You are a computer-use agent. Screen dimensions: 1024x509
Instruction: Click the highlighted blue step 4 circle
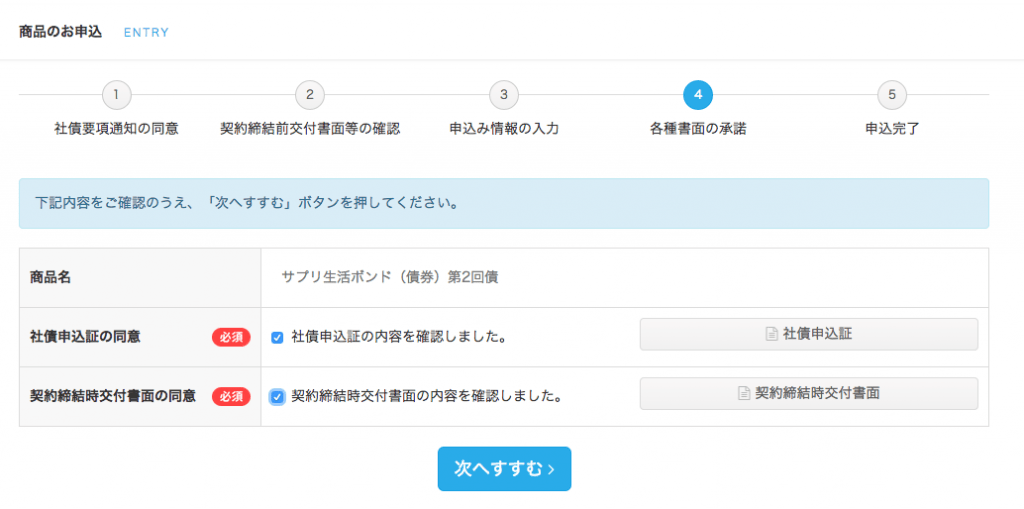click(x=698, y=95)
